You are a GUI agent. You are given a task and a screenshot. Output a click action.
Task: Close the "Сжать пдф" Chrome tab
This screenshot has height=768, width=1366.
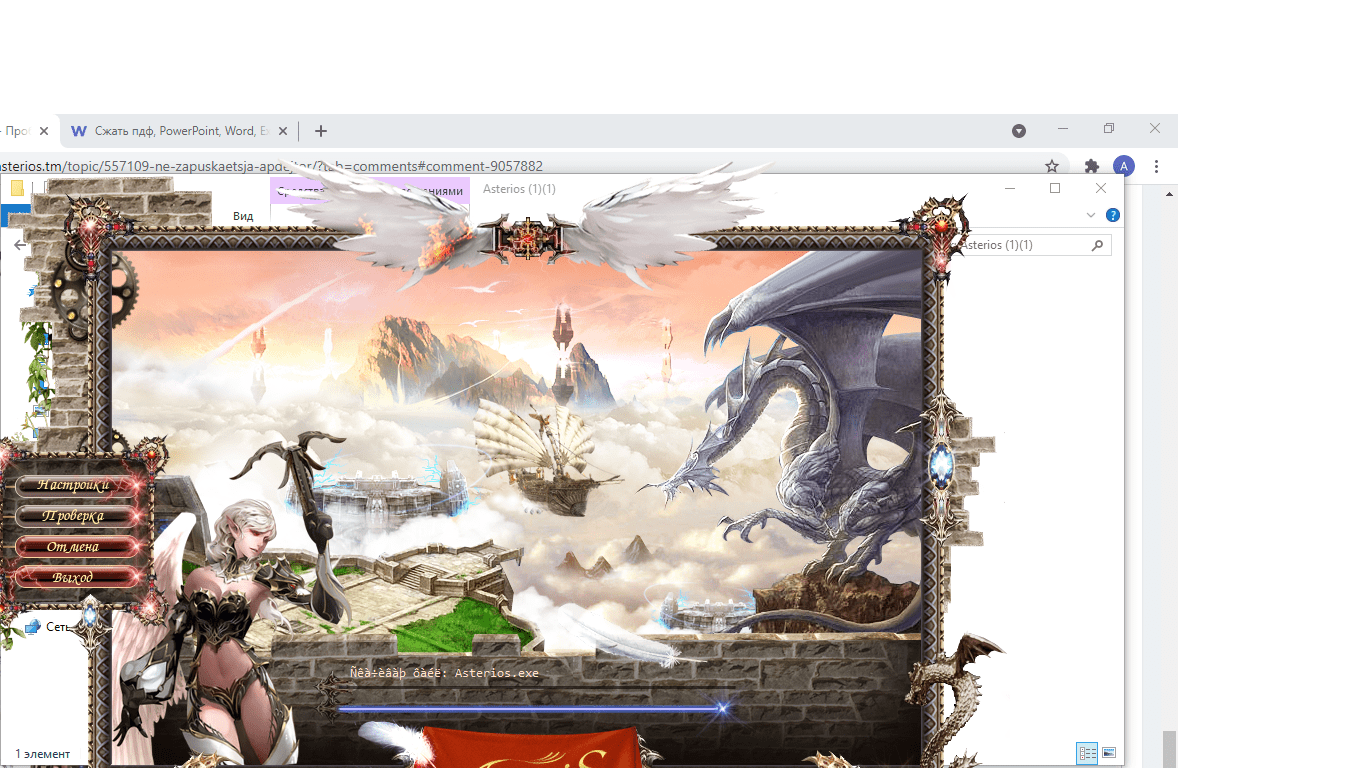point(283,131)
